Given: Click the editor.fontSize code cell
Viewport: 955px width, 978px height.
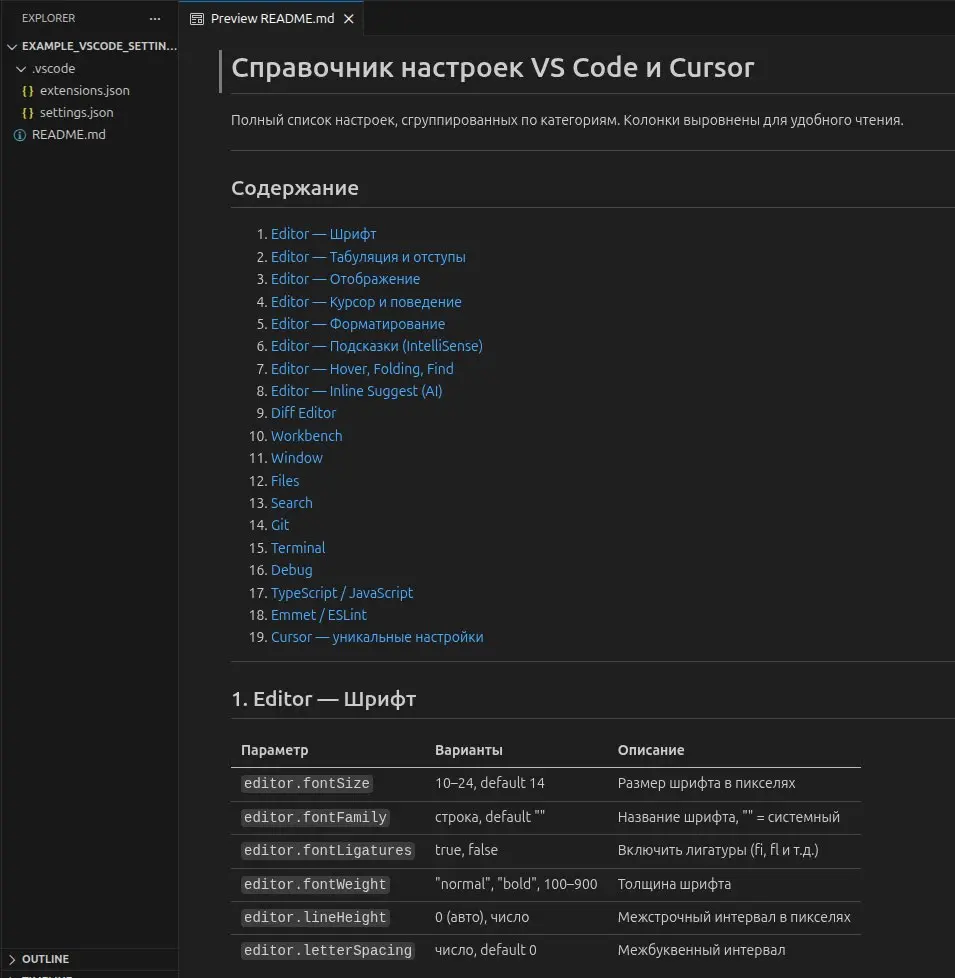Looking at the screenshot, I should [306, 783].
